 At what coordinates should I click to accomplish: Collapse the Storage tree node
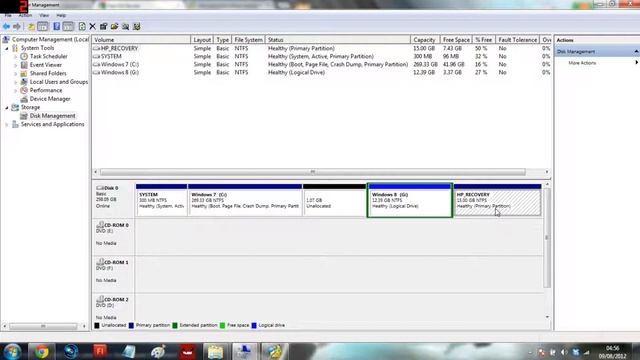7,108
